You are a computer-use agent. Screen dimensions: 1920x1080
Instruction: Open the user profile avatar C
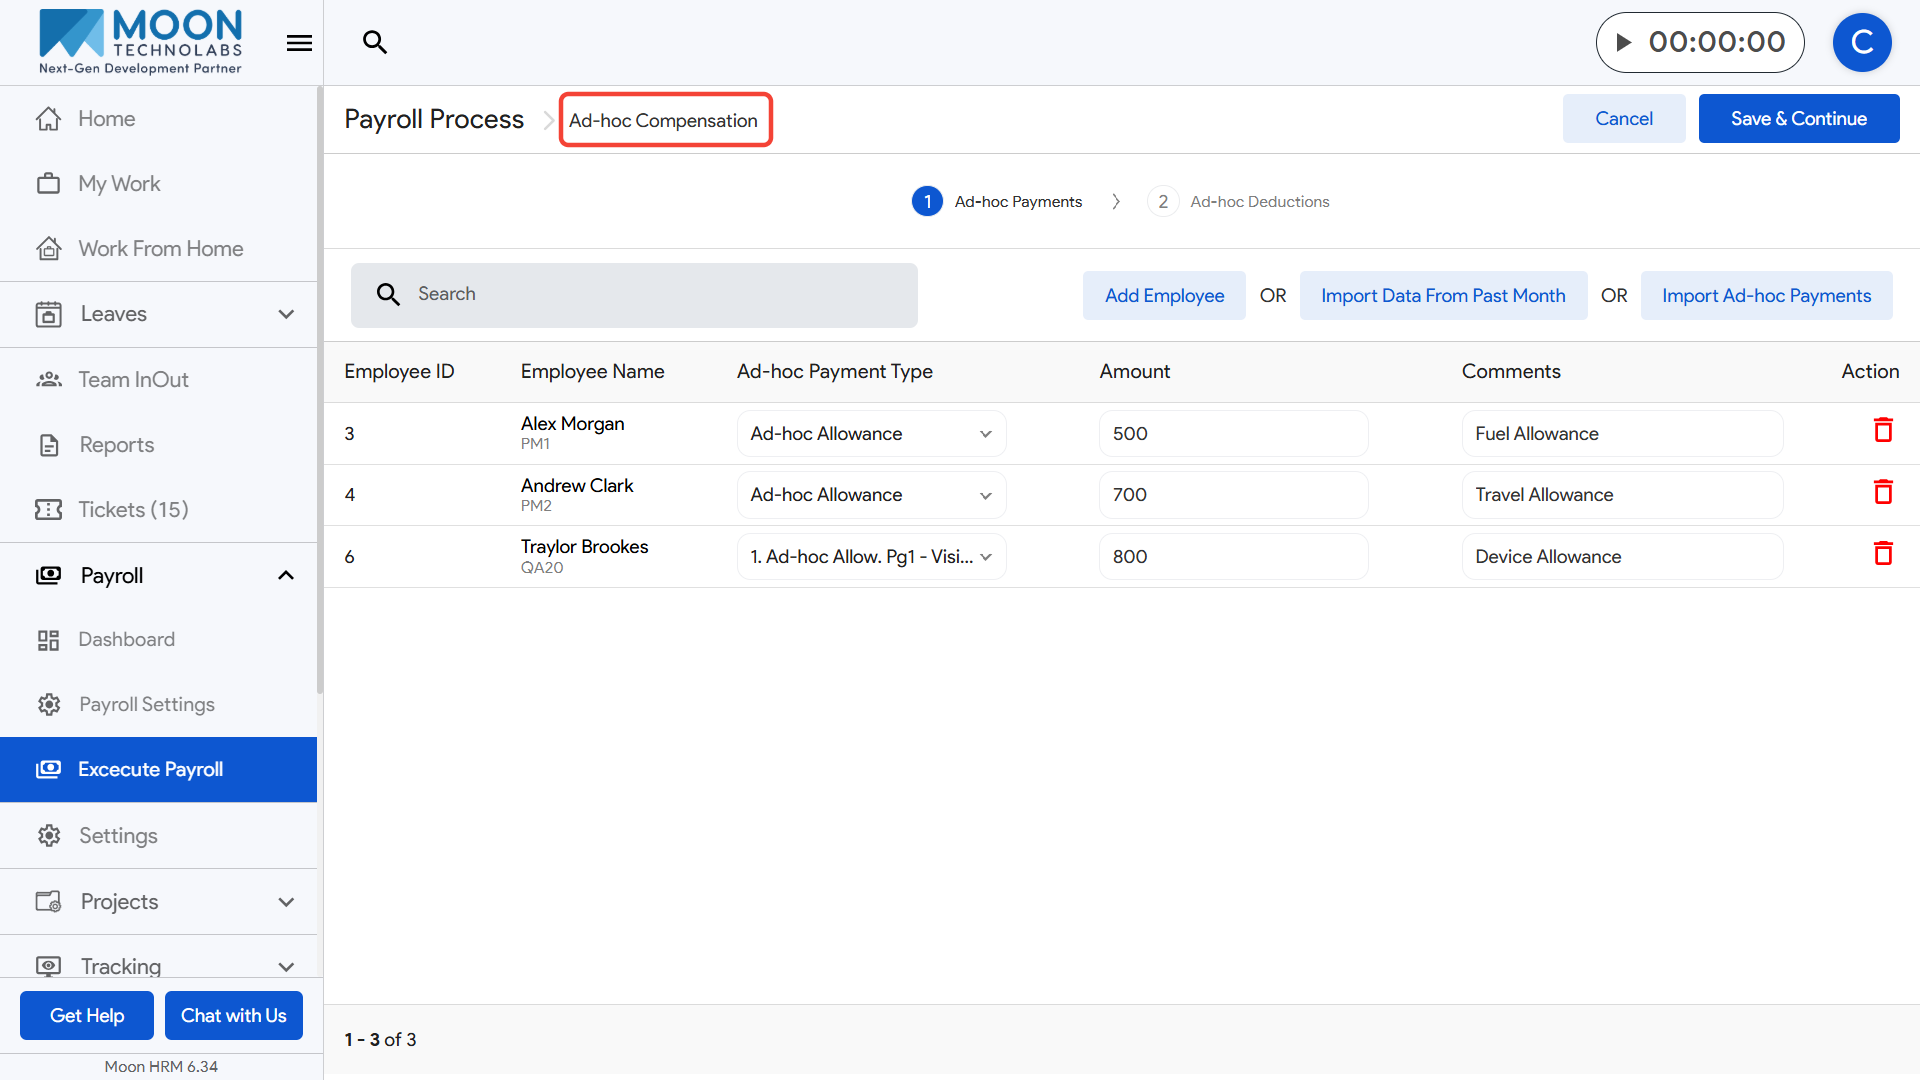tap(1861, 42)
